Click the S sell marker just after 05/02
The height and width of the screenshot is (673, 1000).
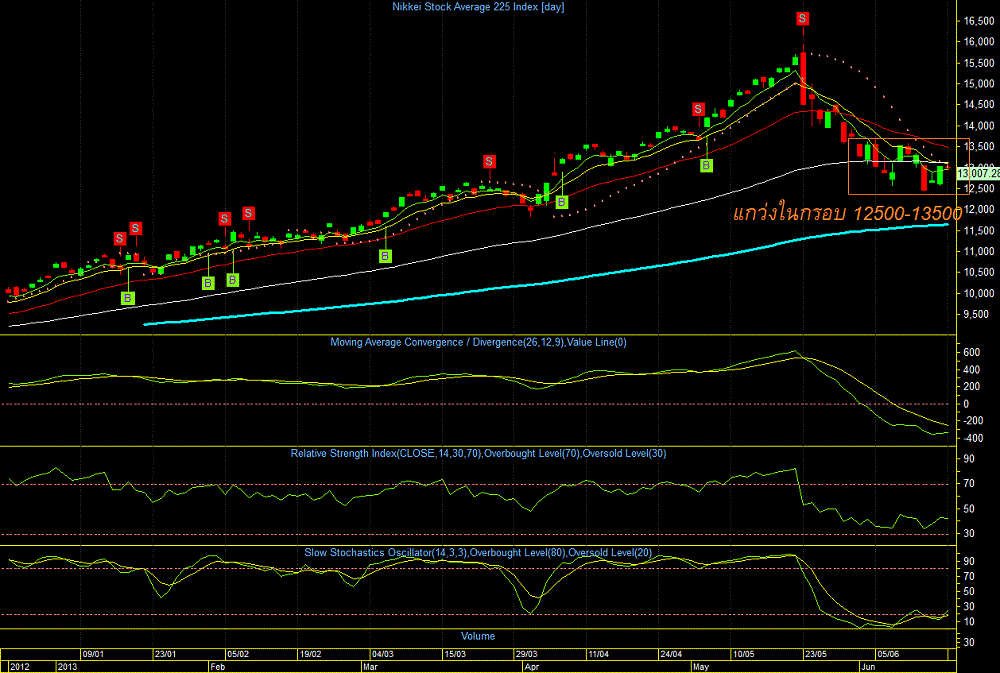coord(249,212)
